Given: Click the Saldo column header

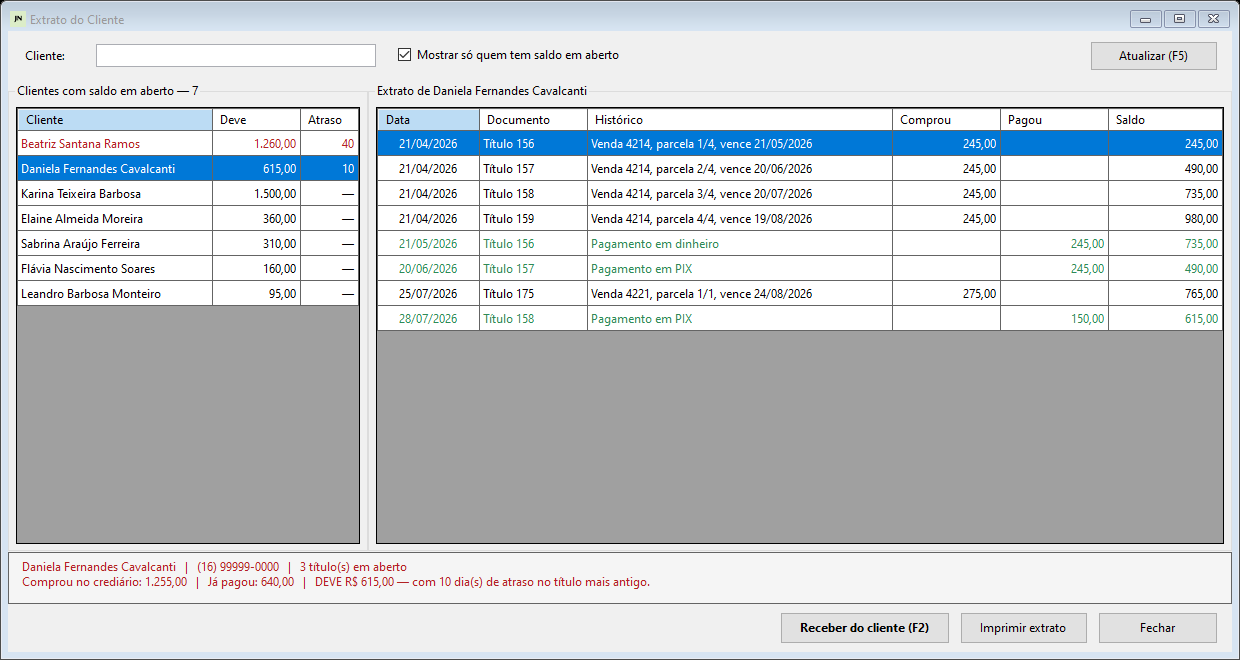Looking at the screenshot, I should pyautogui.click(x=1165, y=120).
